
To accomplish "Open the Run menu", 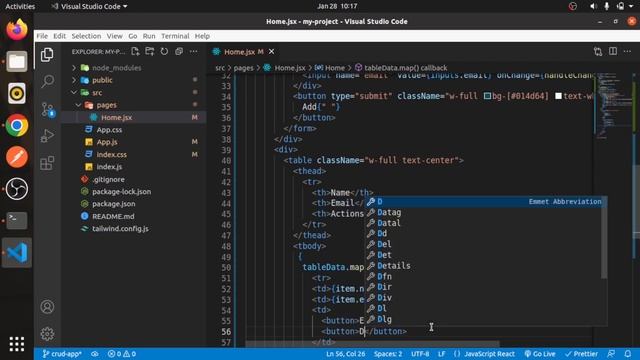I will 149,36.
